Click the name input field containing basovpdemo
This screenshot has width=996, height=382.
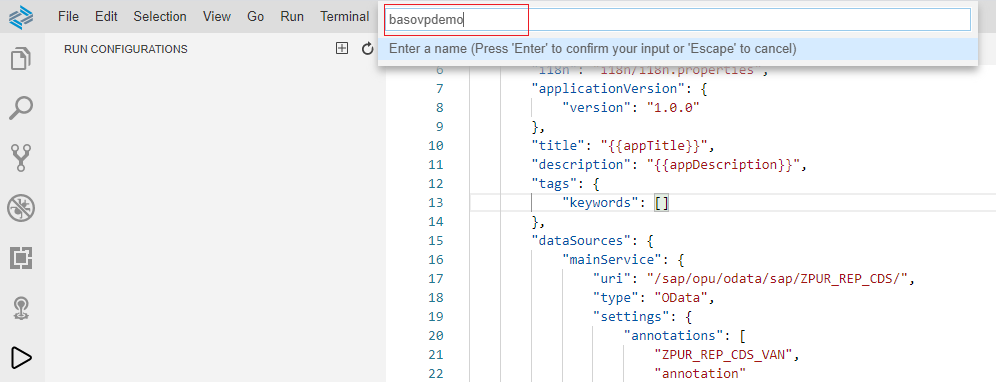tap(677, 20)
